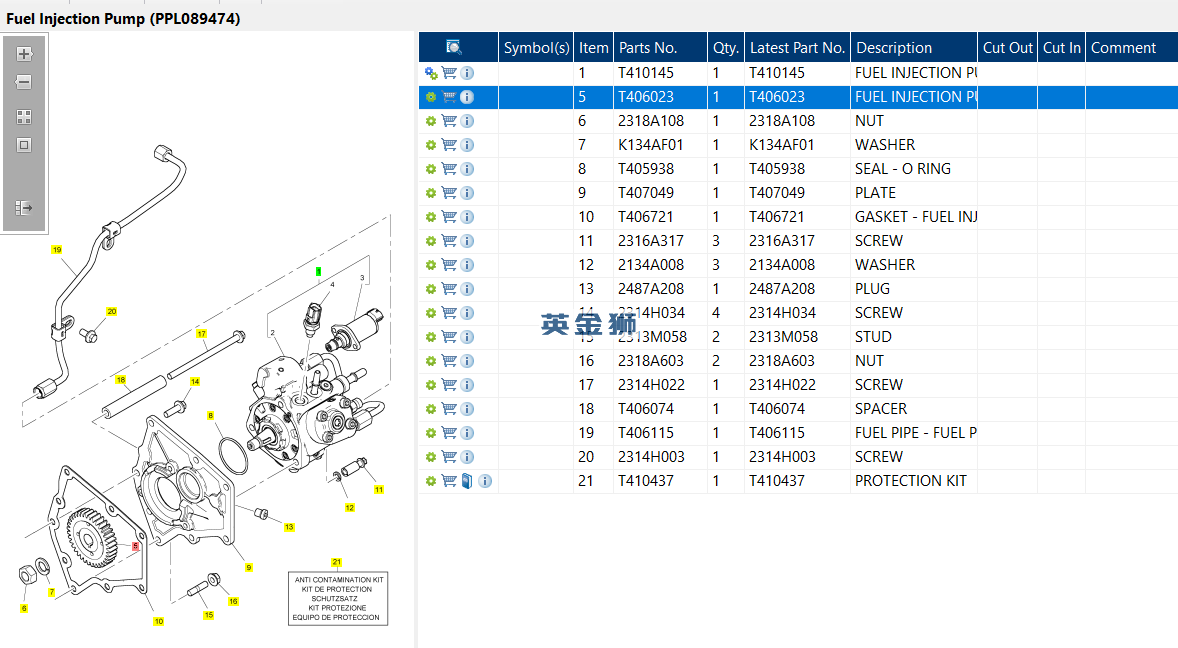Click callout 13 near the plug
The height and width of the screenshot is (648, 1178).
click(289, 527)
